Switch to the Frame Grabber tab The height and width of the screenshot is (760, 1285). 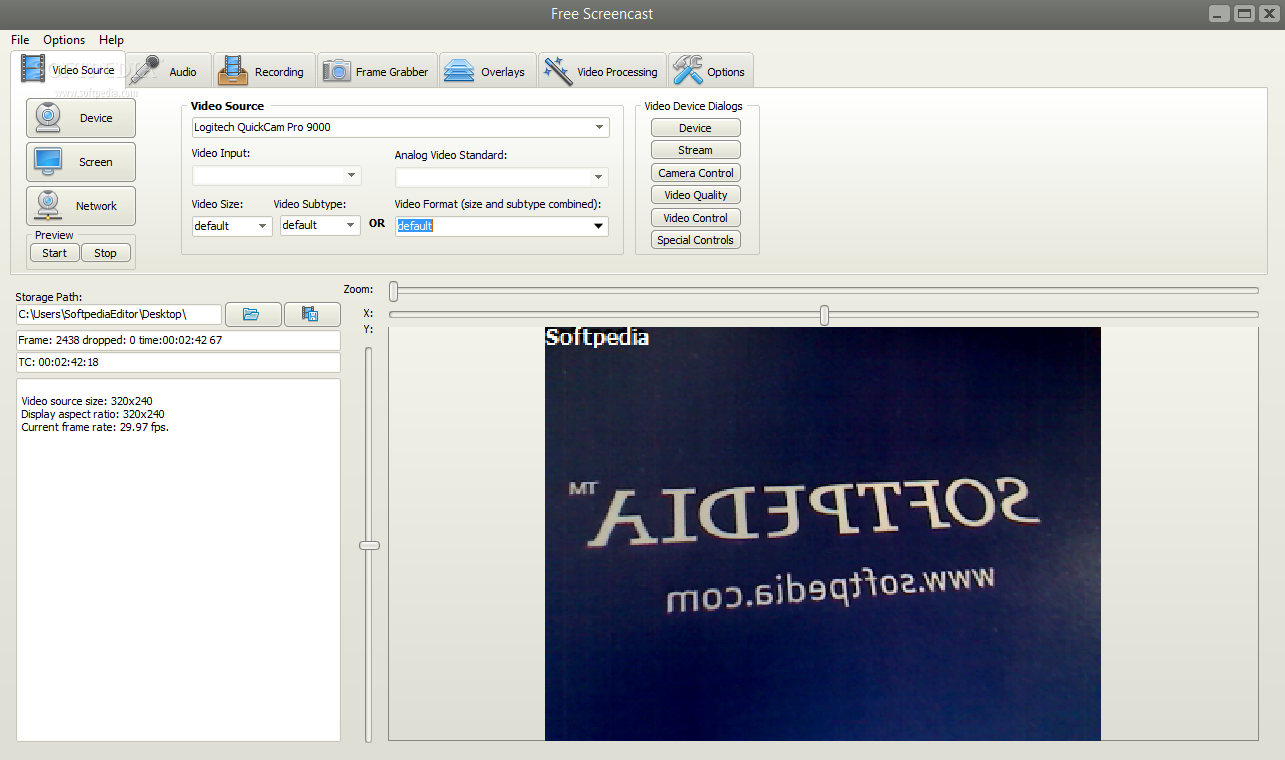point(378,71)
